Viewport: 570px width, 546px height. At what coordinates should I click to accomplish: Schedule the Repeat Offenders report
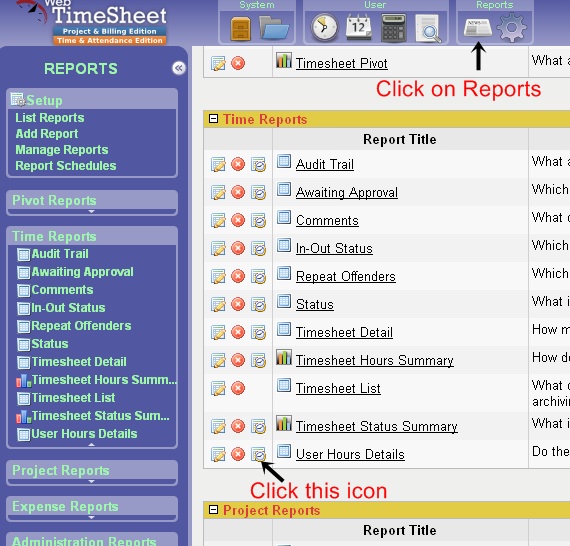[x=258, y=276]
